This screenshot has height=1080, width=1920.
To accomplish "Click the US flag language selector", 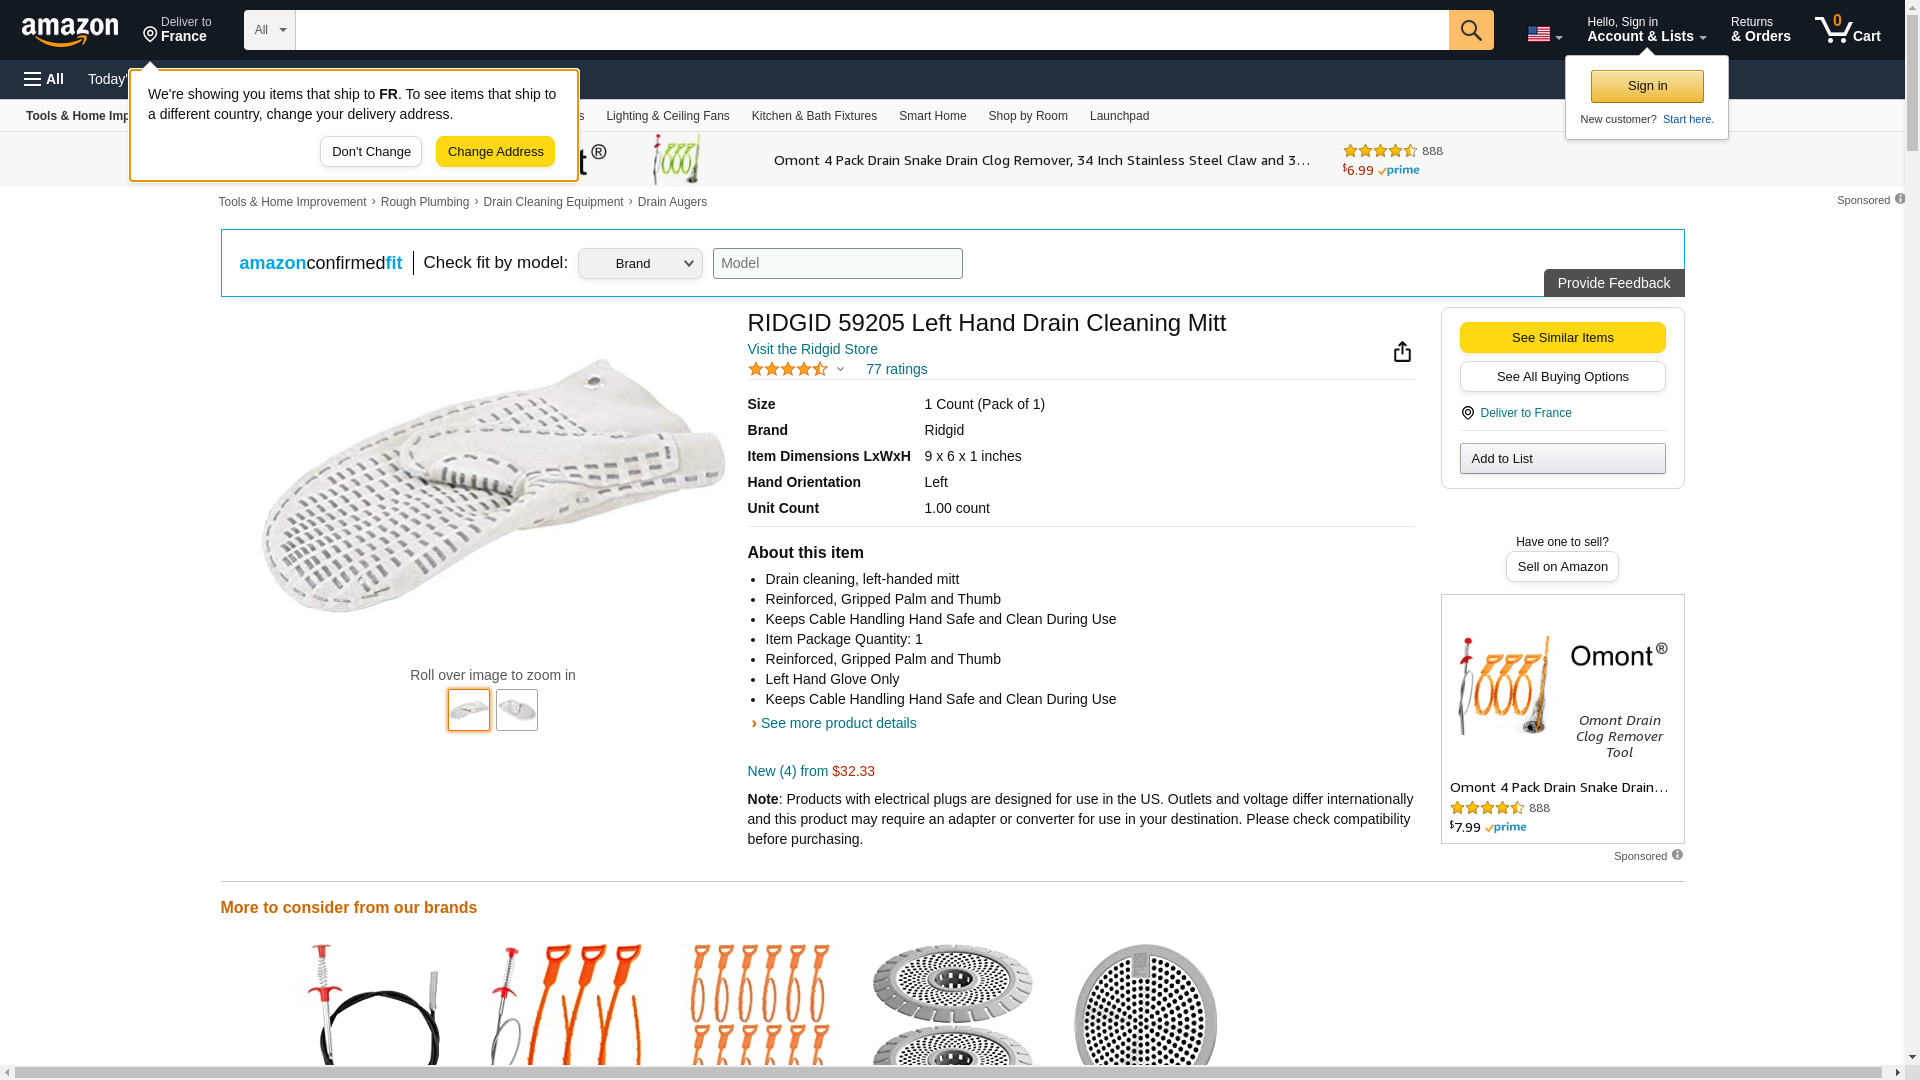I will 1543,34.
